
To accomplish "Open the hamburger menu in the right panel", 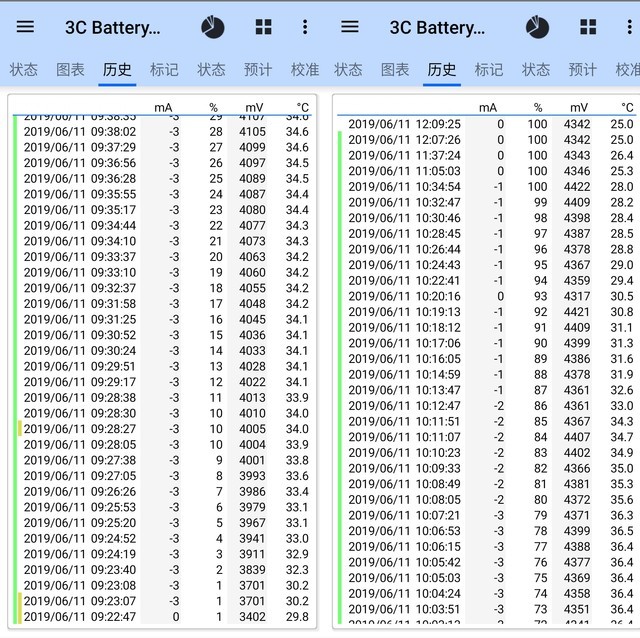I will point(350,27).
